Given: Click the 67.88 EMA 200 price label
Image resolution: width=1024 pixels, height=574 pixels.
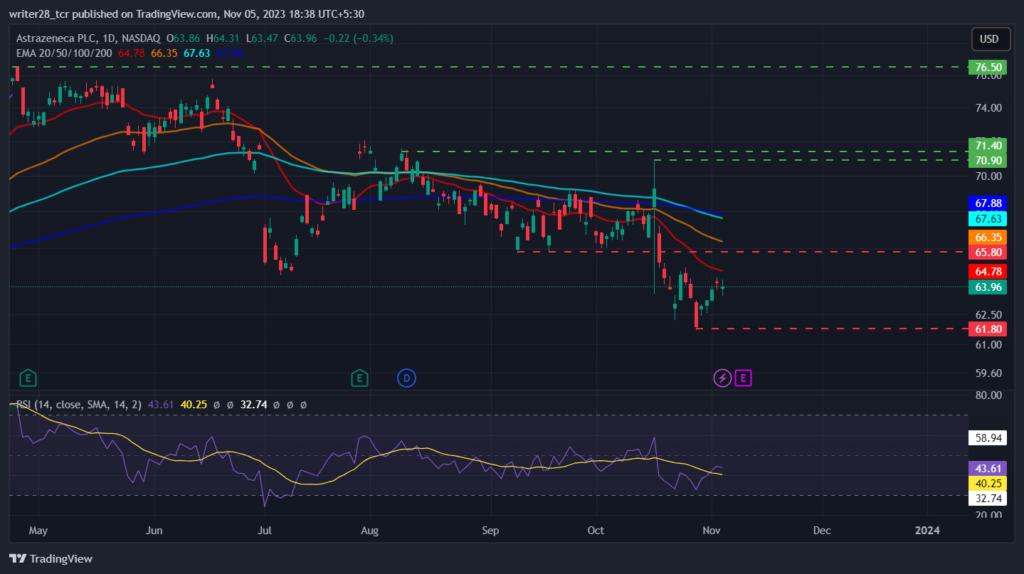Looking at the screenshot, I should 987,204.
